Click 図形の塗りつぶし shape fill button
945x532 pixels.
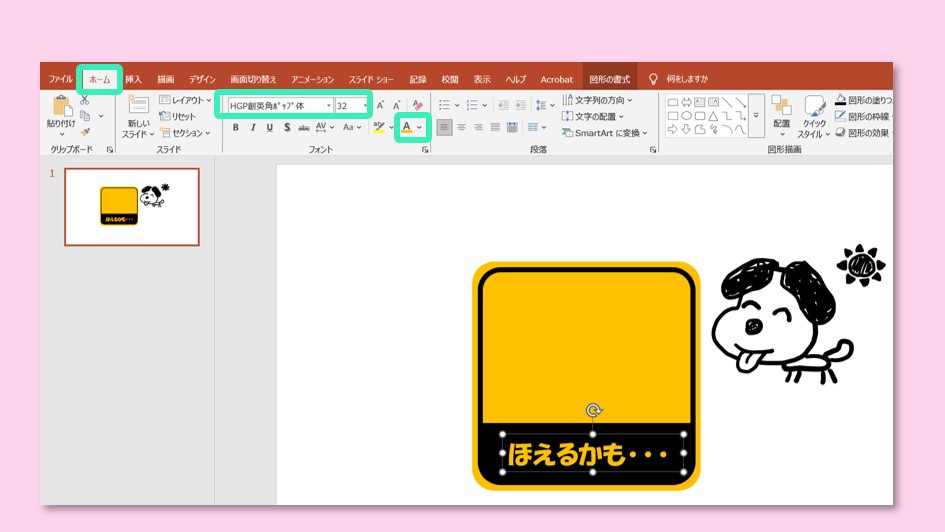point(864,100)
